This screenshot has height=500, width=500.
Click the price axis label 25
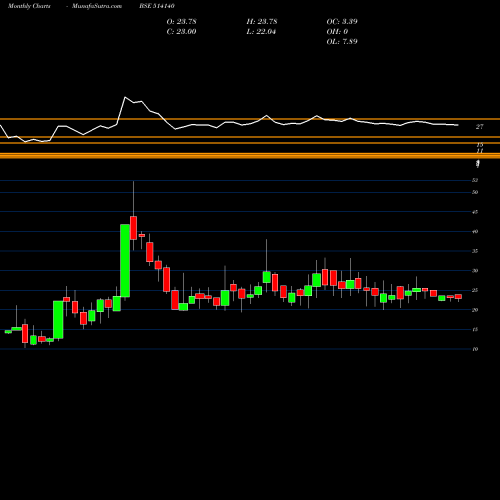tap(475, 290)
